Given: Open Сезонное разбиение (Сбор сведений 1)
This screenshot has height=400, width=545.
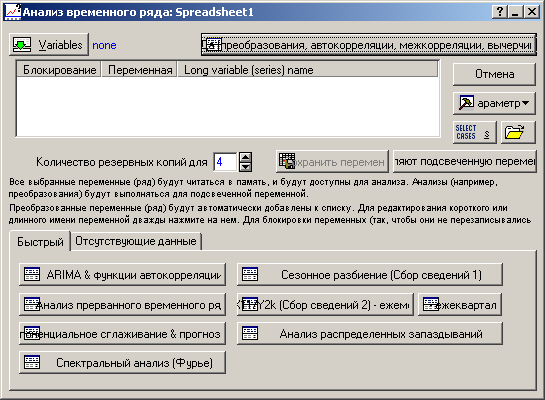Looking at the screenshot, I should point(370,275).
